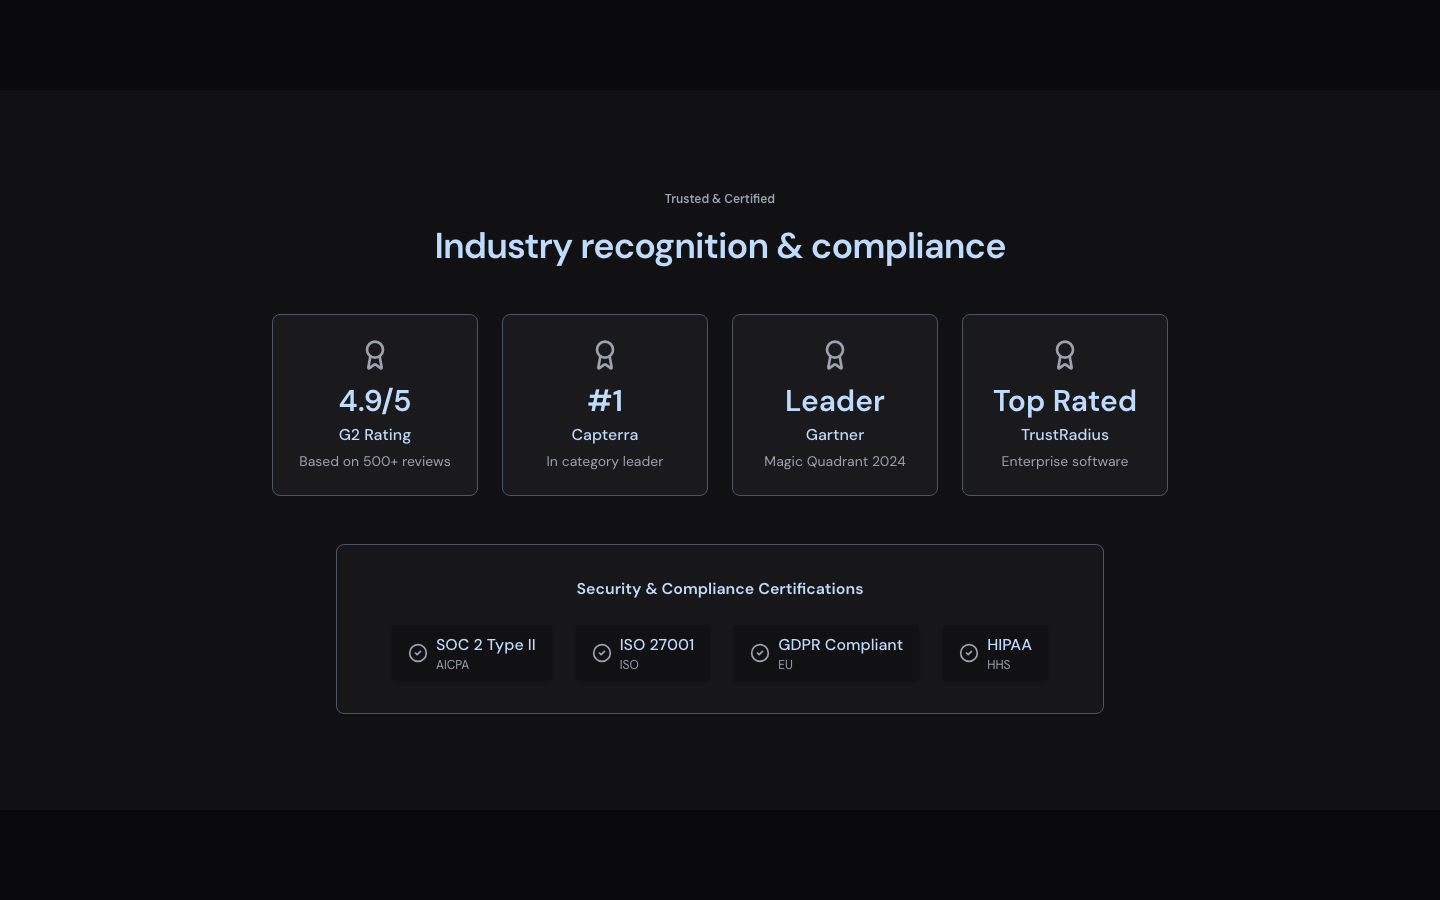Viewport: 1440px width, 900px height.
Task: Click the checkmark icon beside SOC 2 Type II
Action: point(418,653)
